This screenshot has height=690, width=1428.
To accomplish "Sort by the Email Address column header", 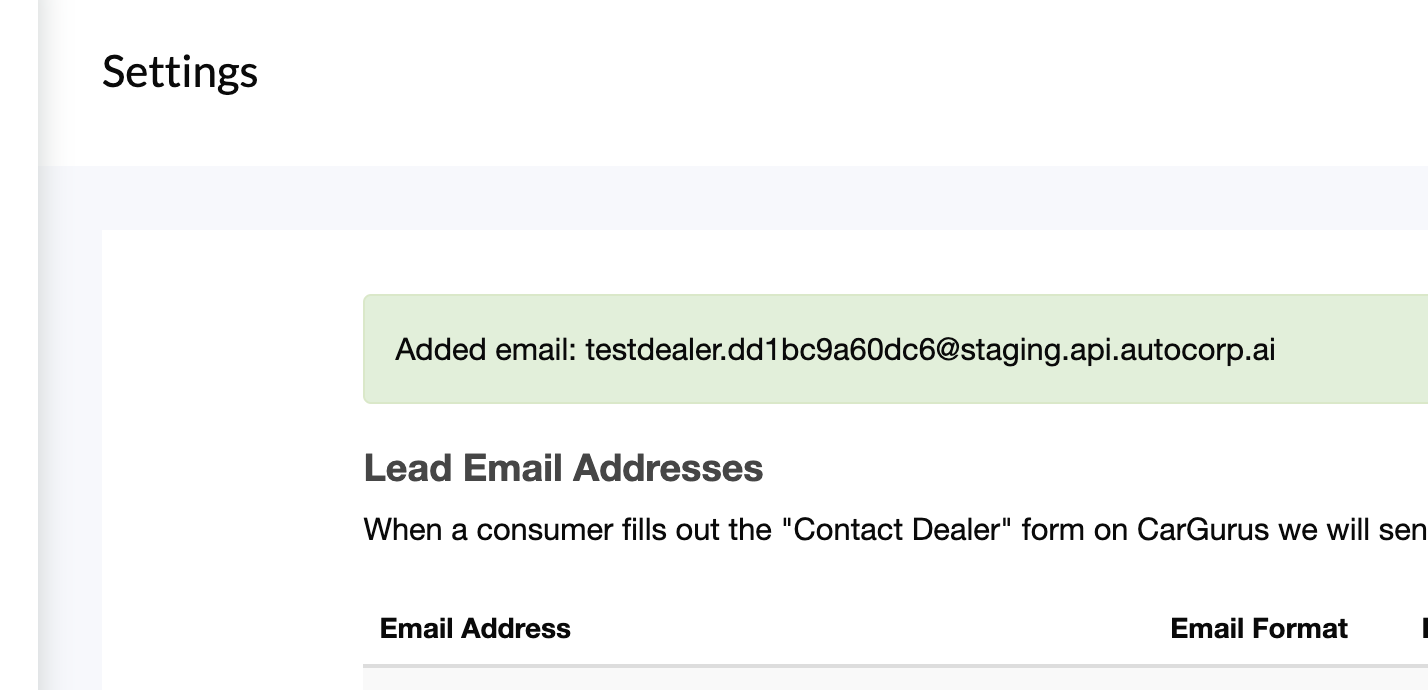I will click(475, 628).
